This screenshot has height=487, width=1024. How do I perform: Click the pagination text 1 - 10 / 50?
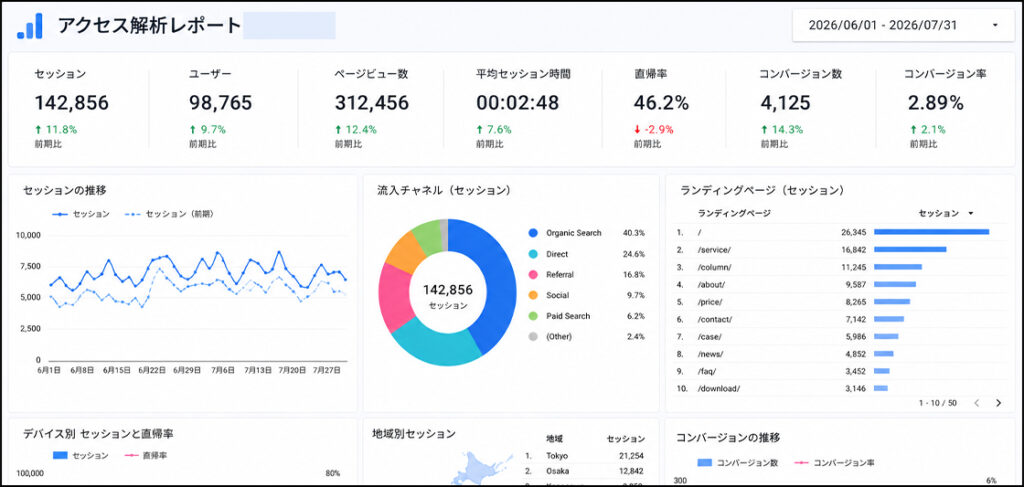(937, 403)
